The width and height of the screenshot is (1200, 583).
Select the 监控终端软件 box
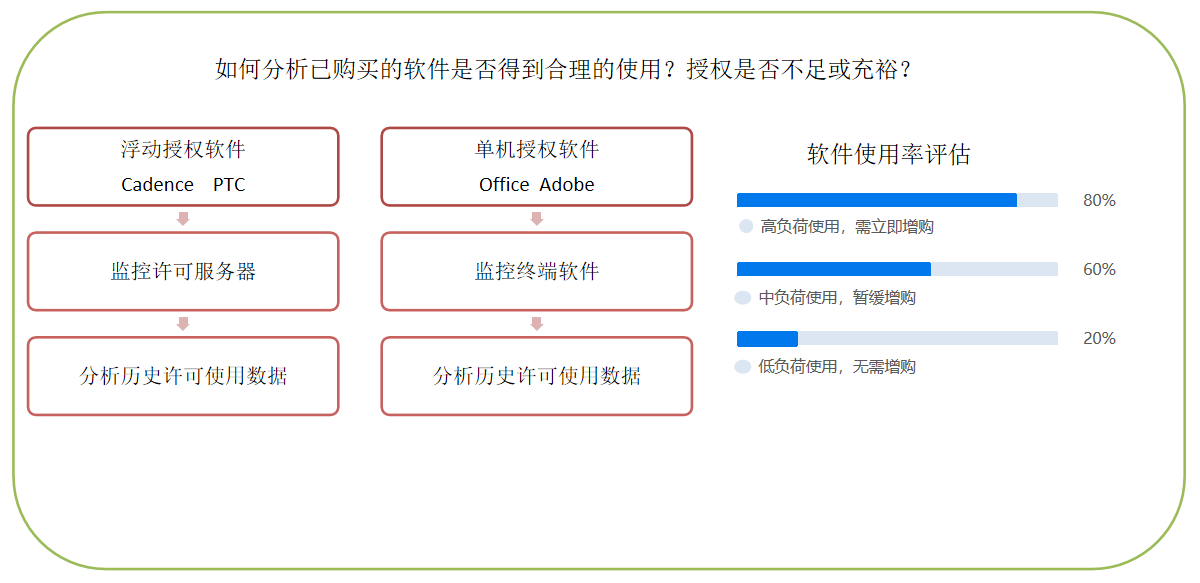coord(536,271)
